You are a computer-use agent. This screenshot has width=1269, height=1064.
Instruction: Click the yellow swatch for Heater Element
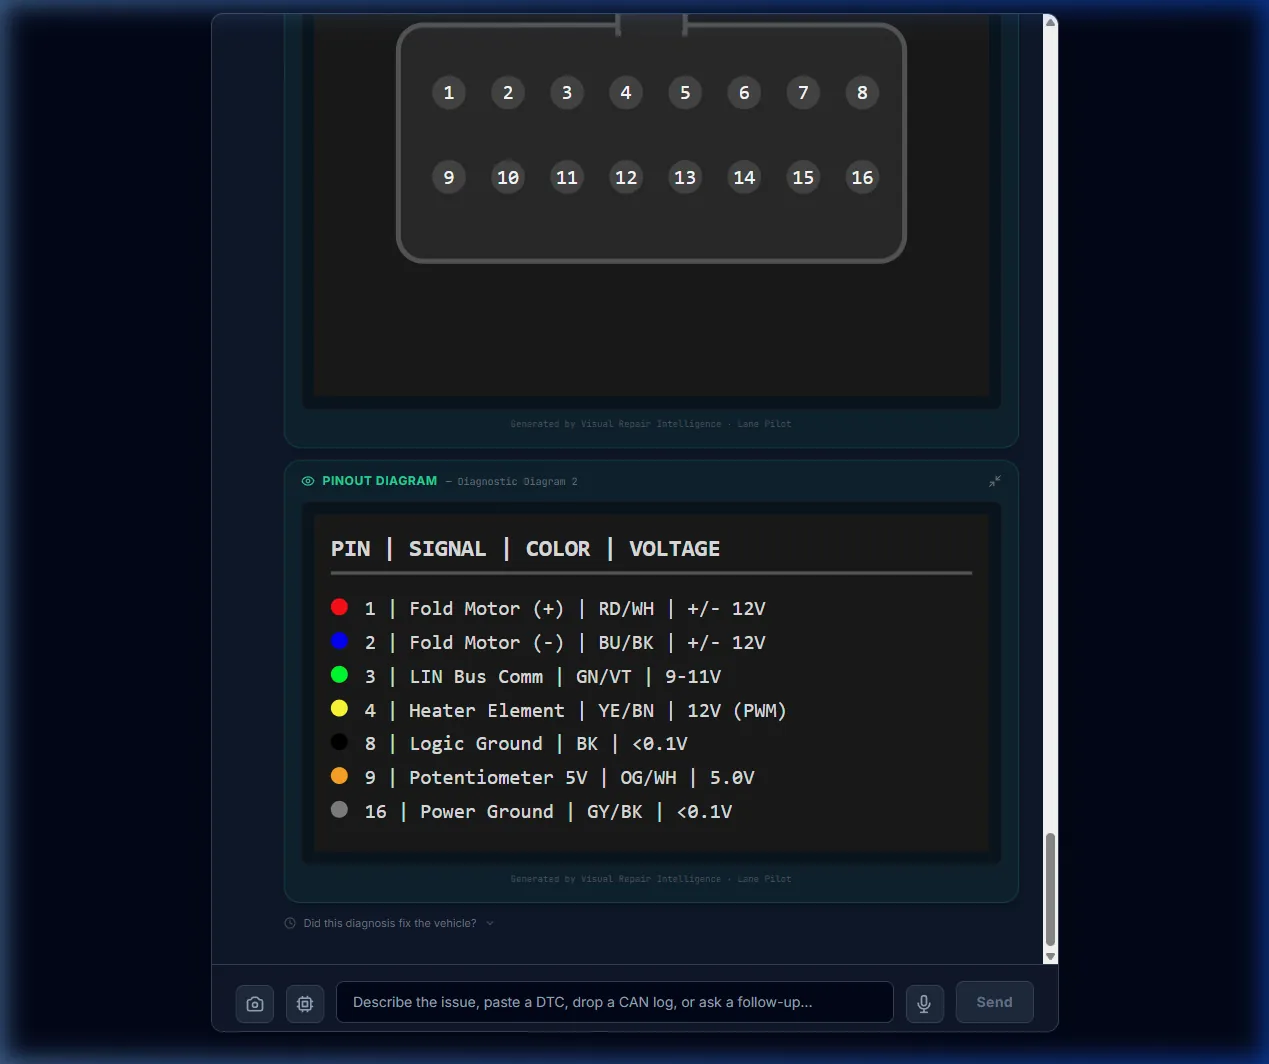340,709
